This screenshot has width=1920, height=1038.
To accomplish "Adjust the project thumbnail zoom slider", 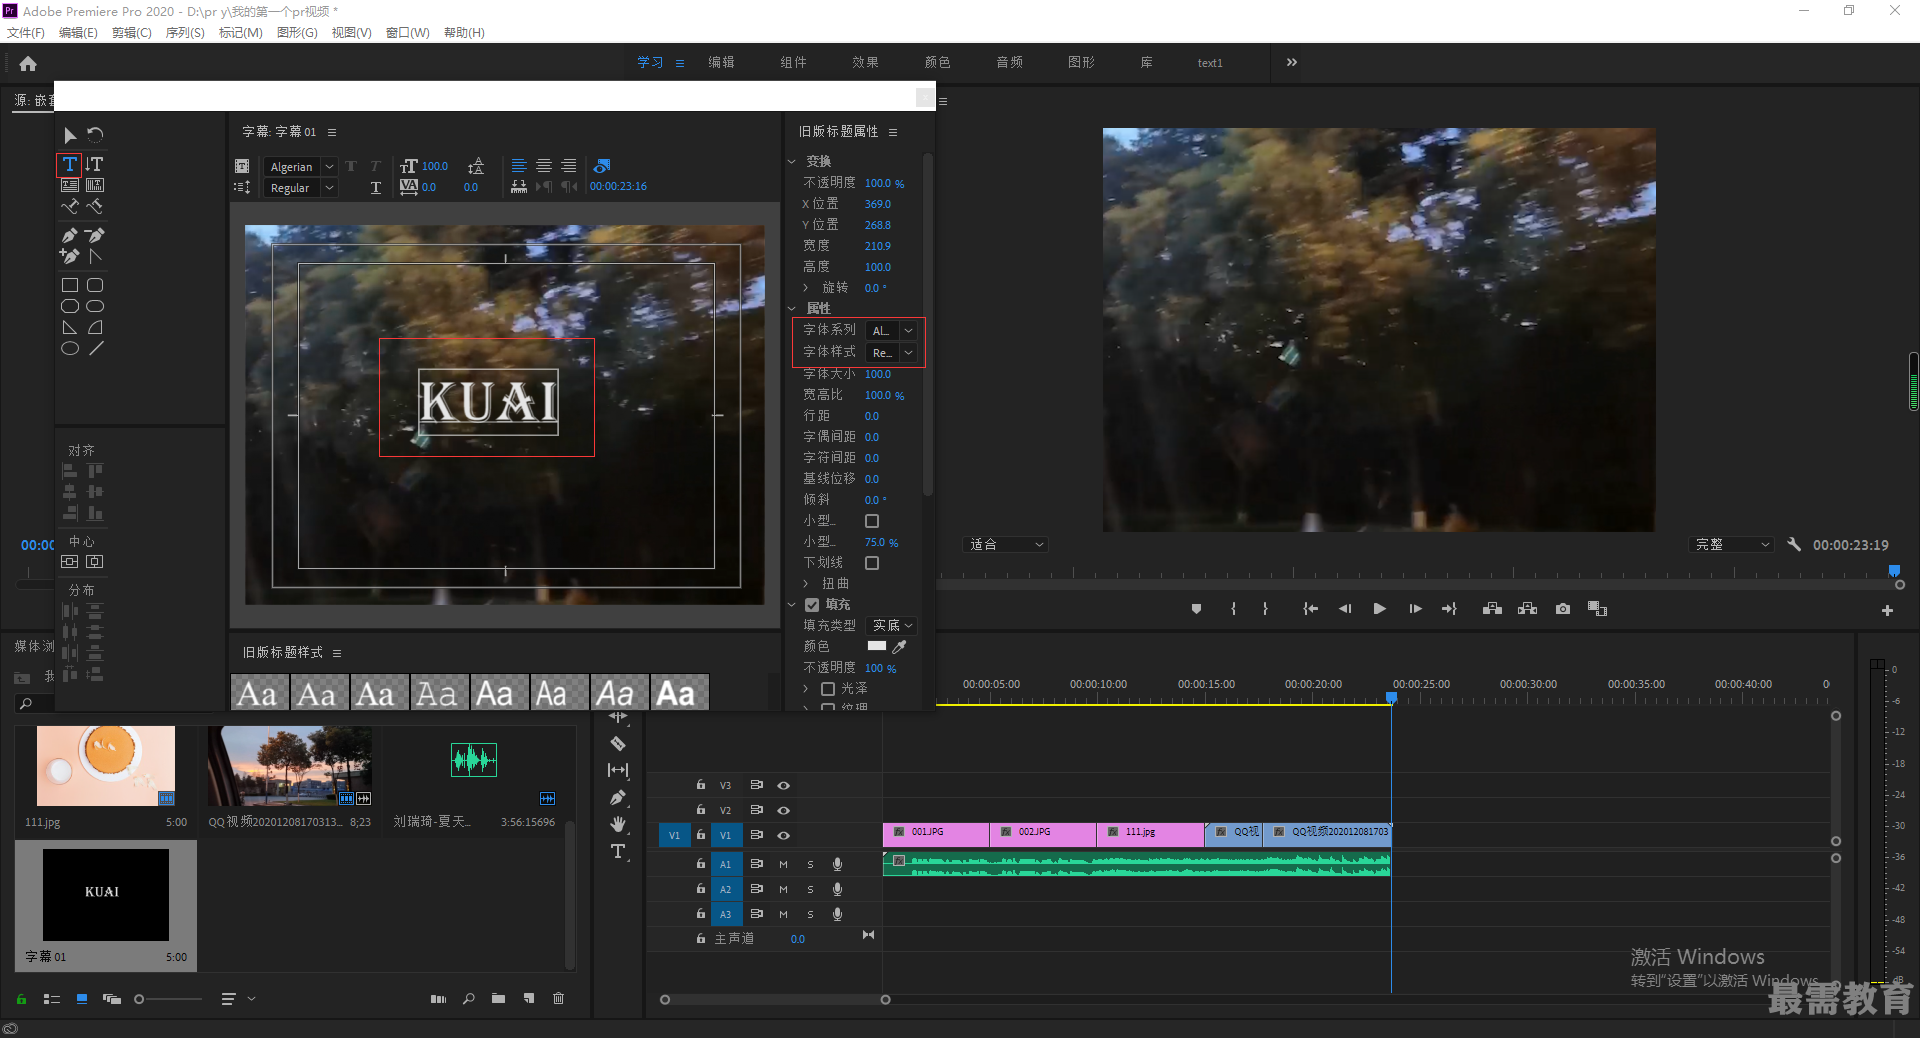I will [x=168, y=999].
